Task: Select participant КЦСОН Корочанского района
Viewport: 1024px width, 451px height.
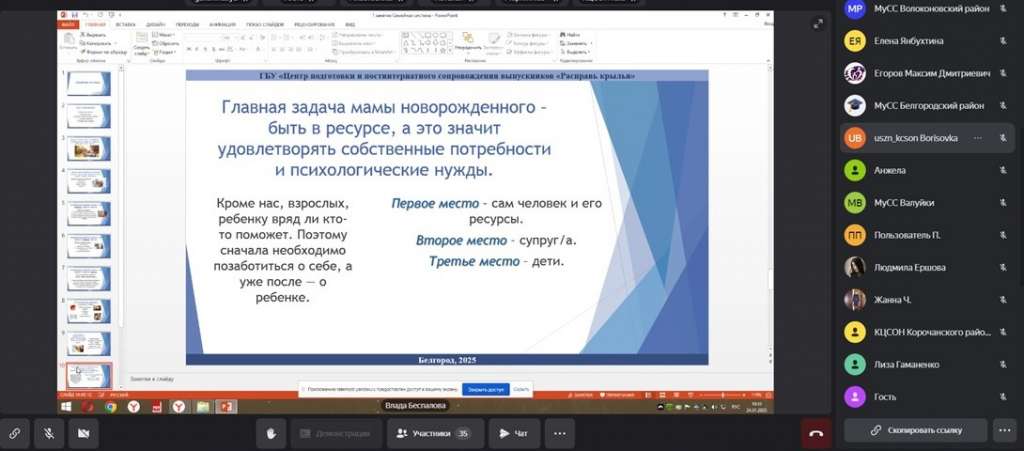Action: point(927,332)
